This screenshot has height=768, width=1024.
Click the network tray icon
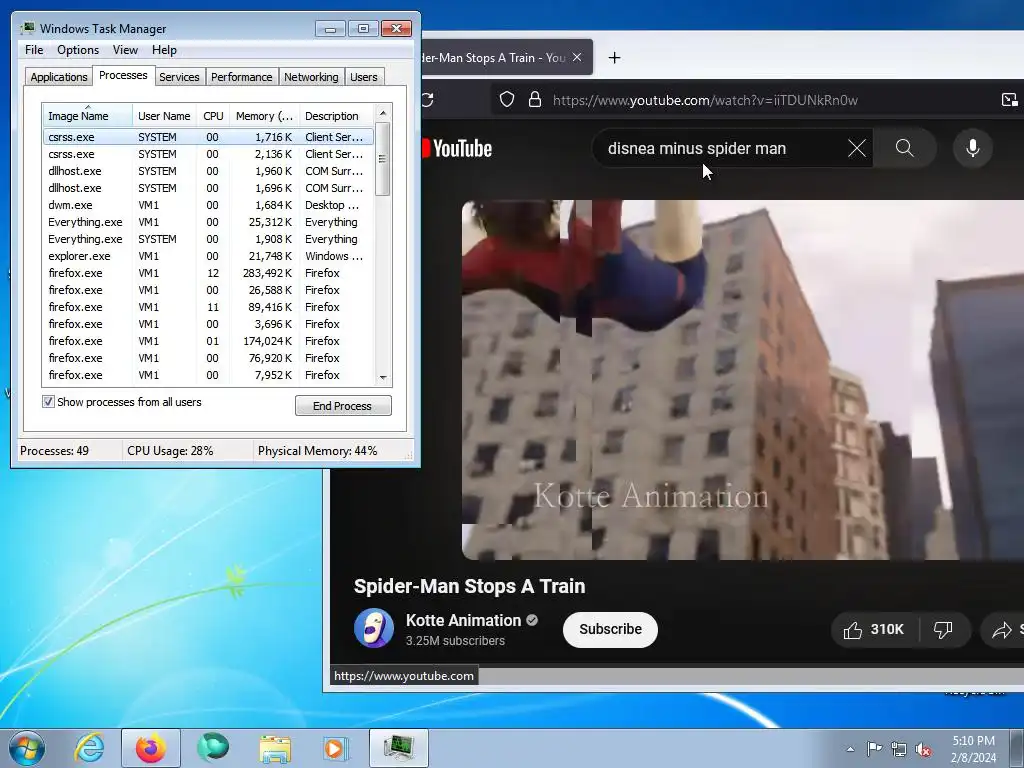click(x=899, y=749)
